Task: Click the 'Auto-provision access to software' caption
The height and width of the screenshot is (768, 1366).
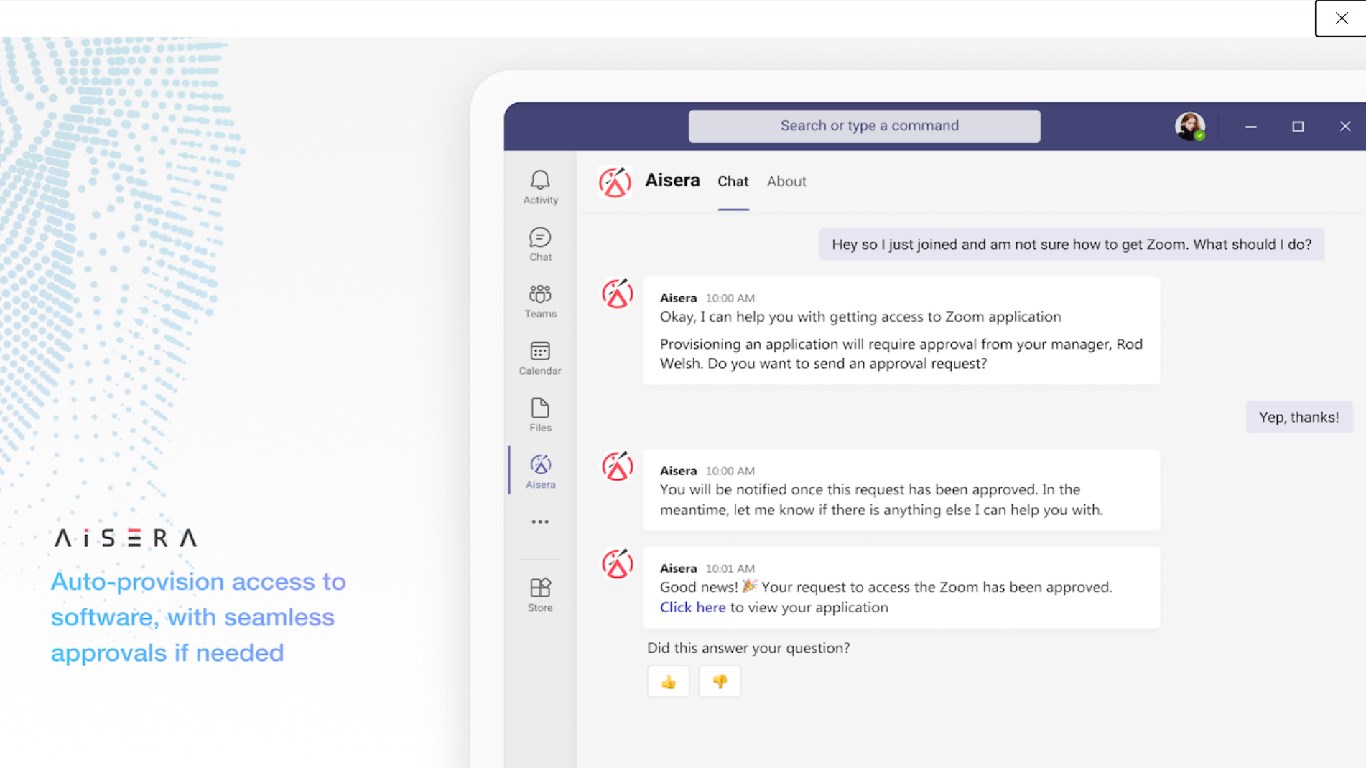Action: [198, 617]
